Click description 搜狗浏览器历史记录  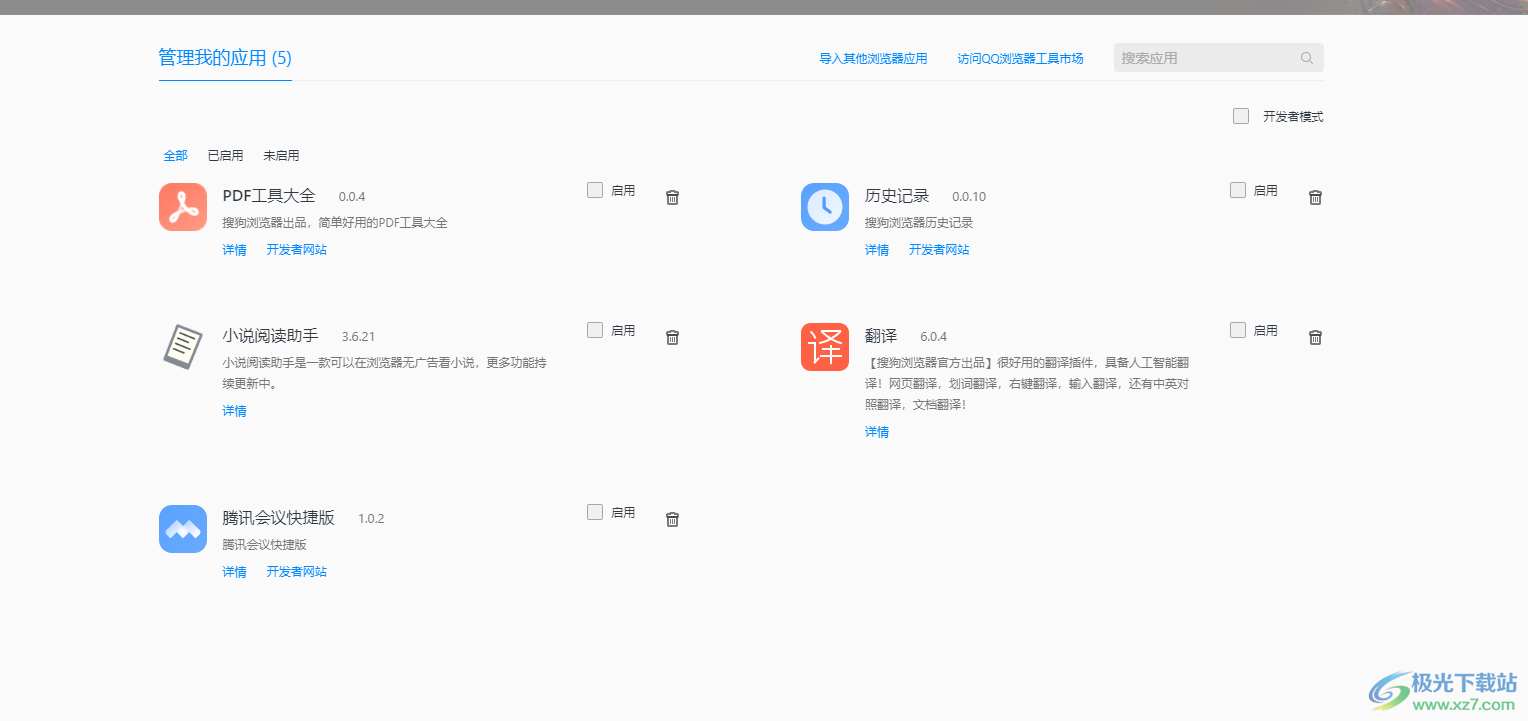click(919, 223)
